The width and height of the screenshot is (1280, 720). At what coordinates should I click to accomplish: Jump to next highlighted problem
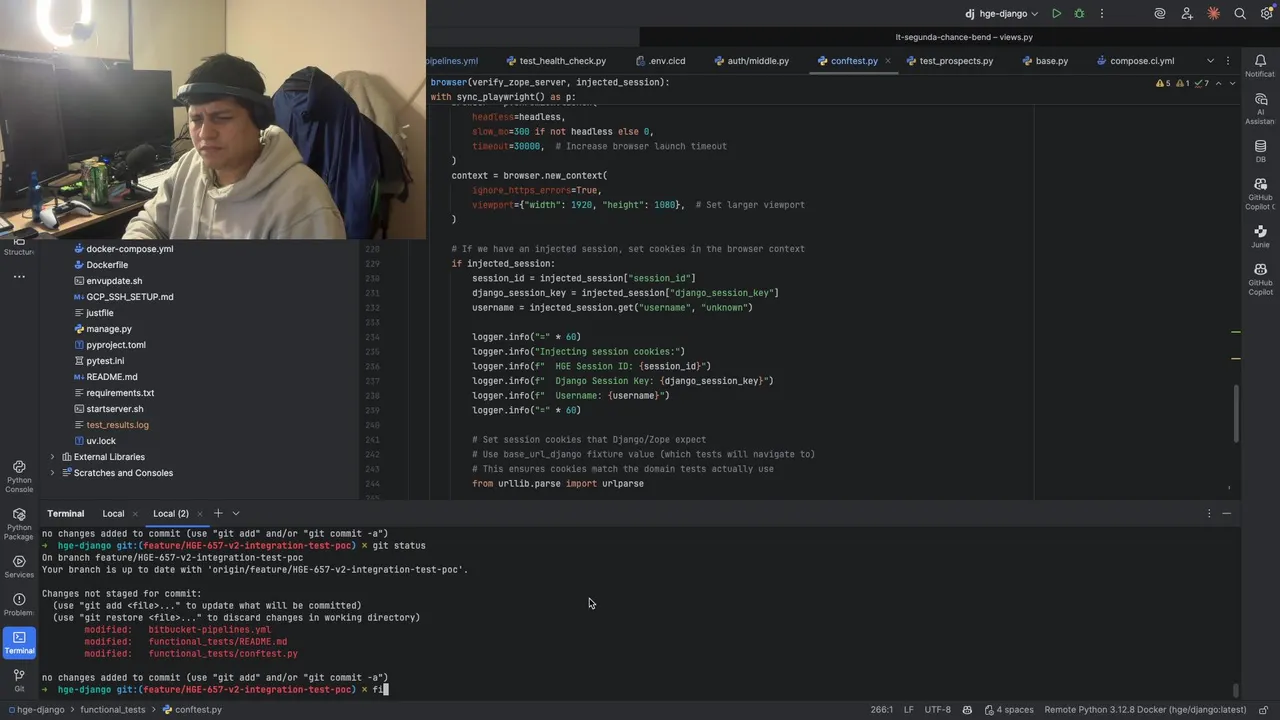point(1232,83)
